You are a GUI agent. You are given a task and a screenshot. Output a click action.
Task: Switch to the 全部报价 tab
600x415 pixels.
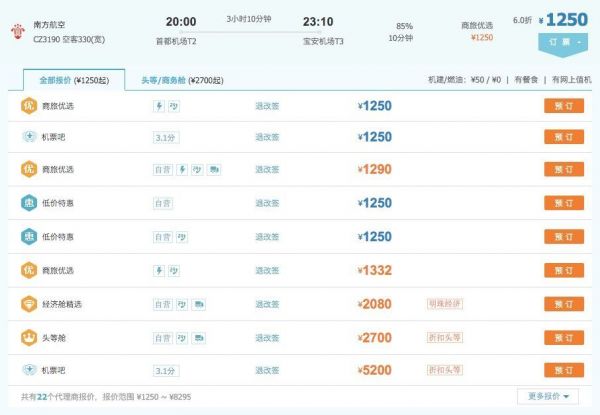click(x=73, y=80)
